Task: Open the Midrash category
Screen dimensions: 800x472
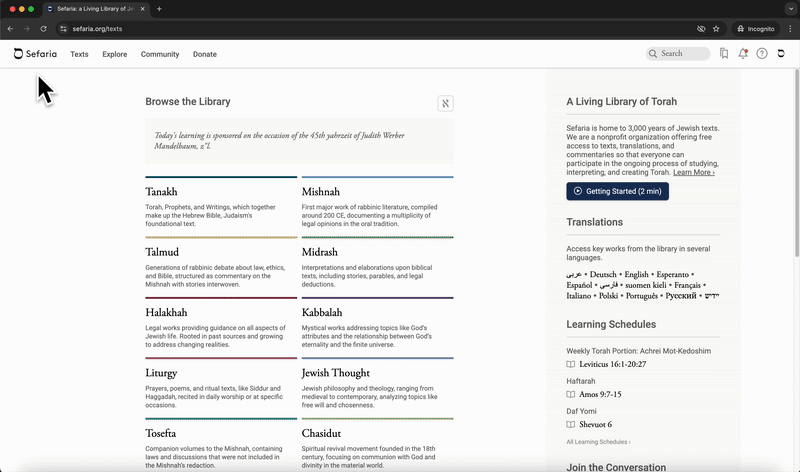Action: 319,252
